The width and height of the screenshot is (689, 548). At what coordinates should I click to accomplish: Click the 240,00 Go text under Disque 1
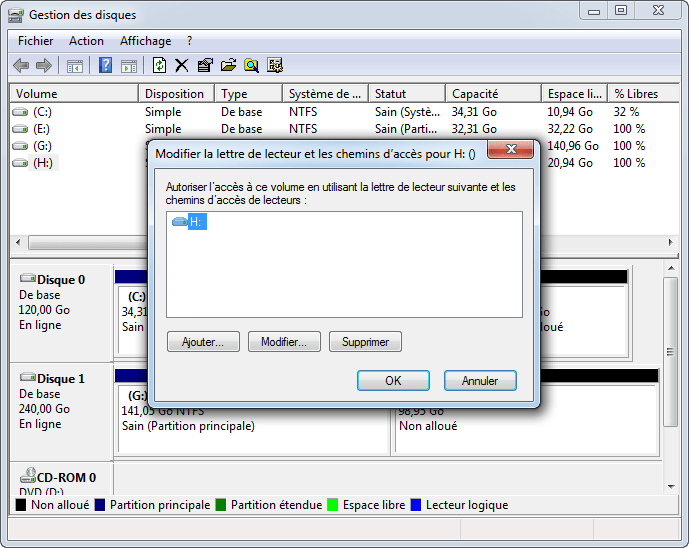tap(44, 409)
